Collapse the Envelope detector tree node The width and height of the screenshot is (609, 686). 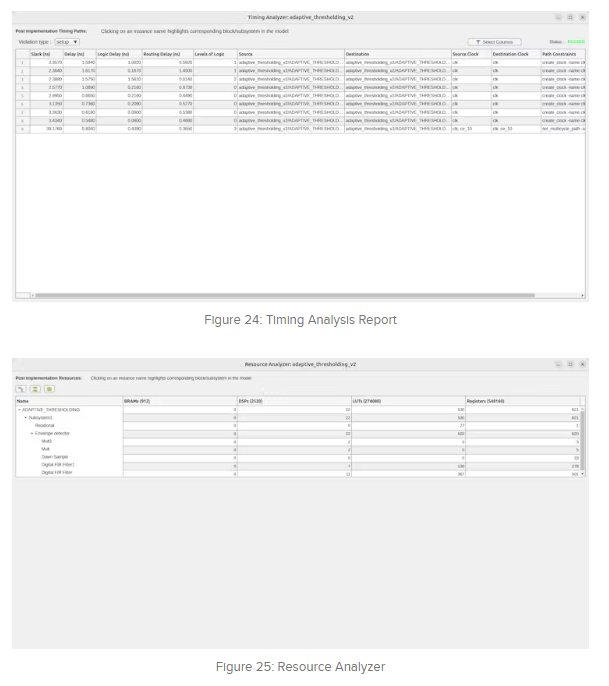pos(31,433)
